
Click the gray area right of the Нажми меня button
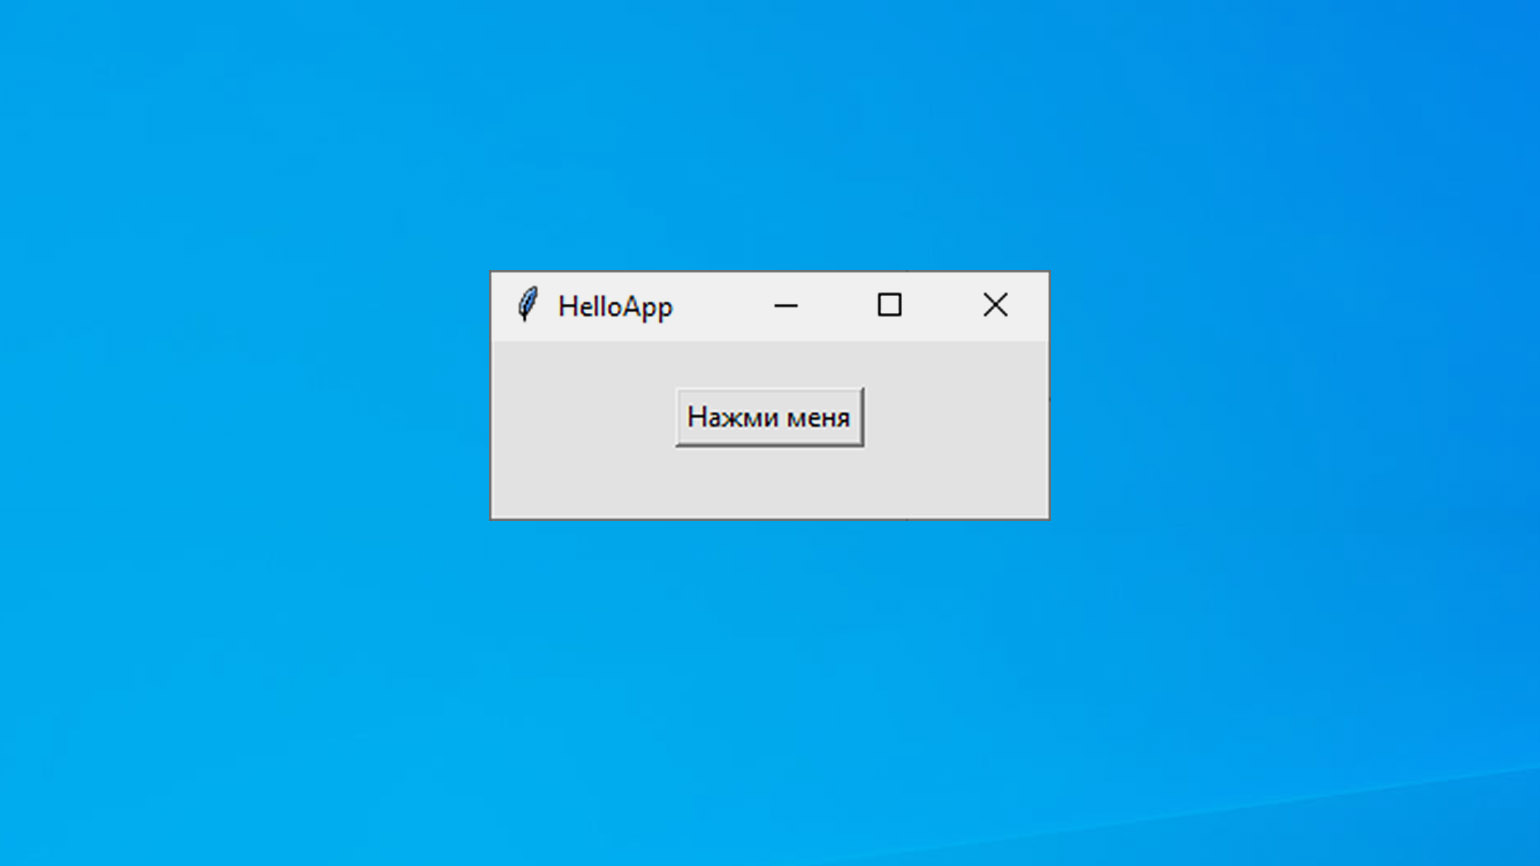(x=955, y=417)
